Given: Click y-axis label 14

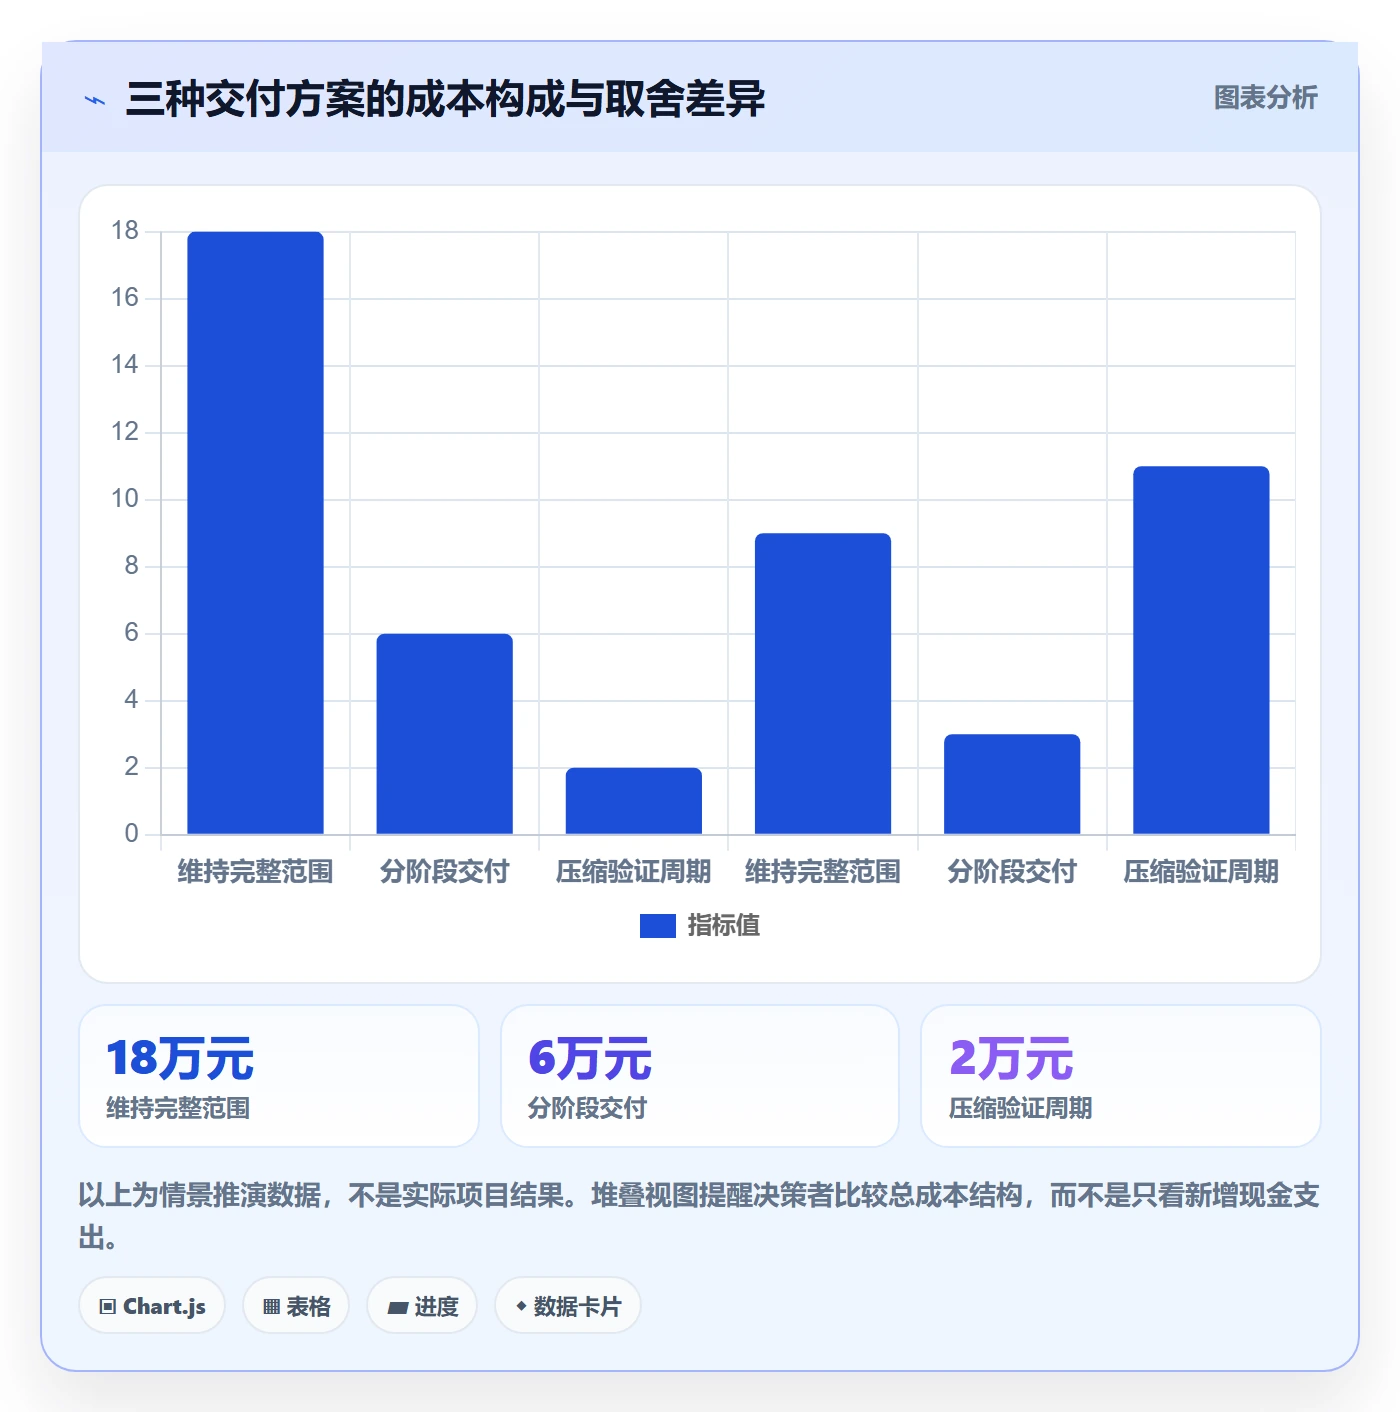Looking at the screenshot, I should (125, 365).
